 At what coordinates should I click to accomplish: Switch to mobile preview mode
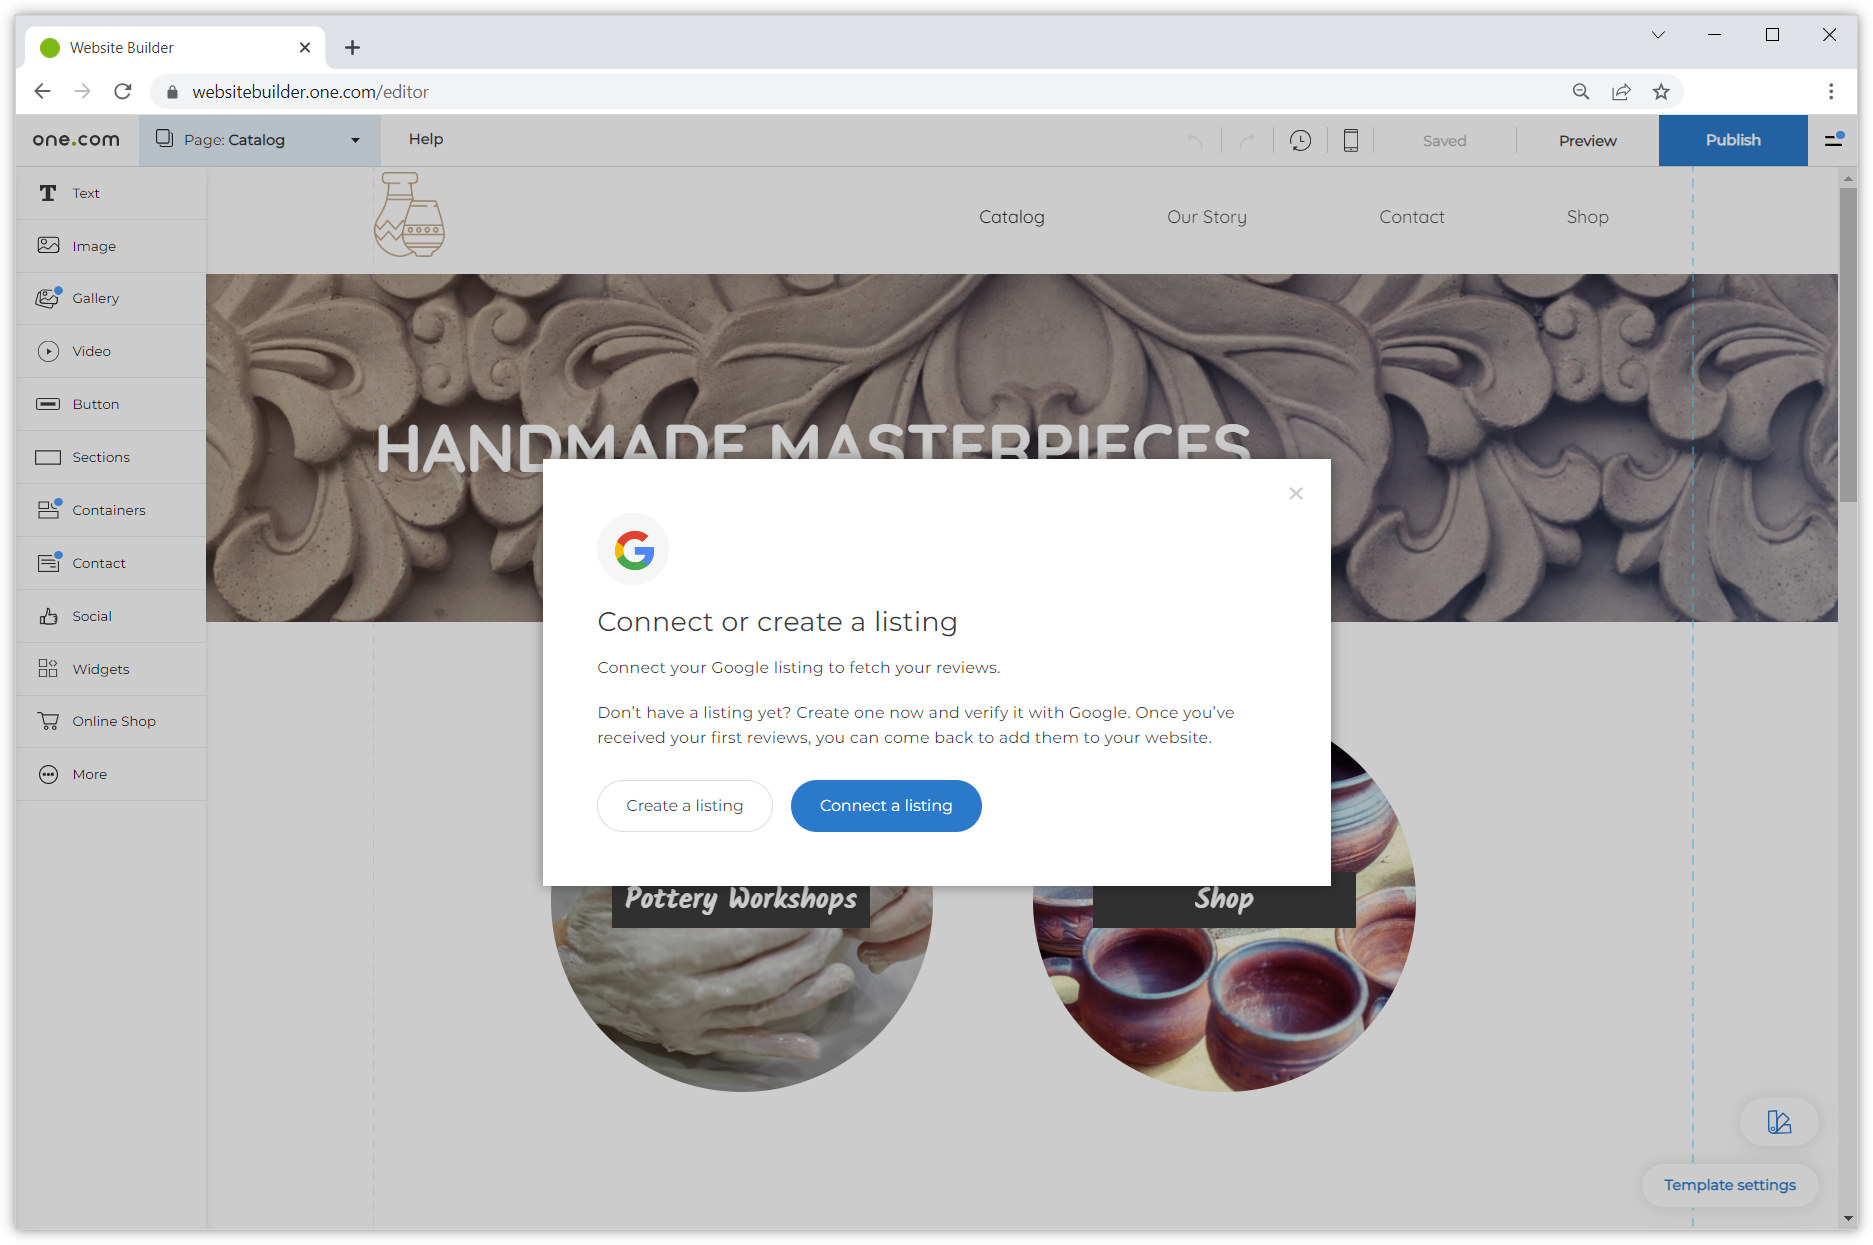coord(1351,140)
